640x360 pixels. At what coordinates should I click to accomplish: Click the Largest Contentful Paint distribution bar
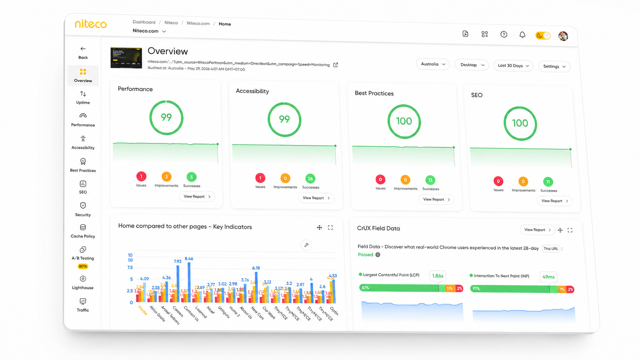[411, 288]
